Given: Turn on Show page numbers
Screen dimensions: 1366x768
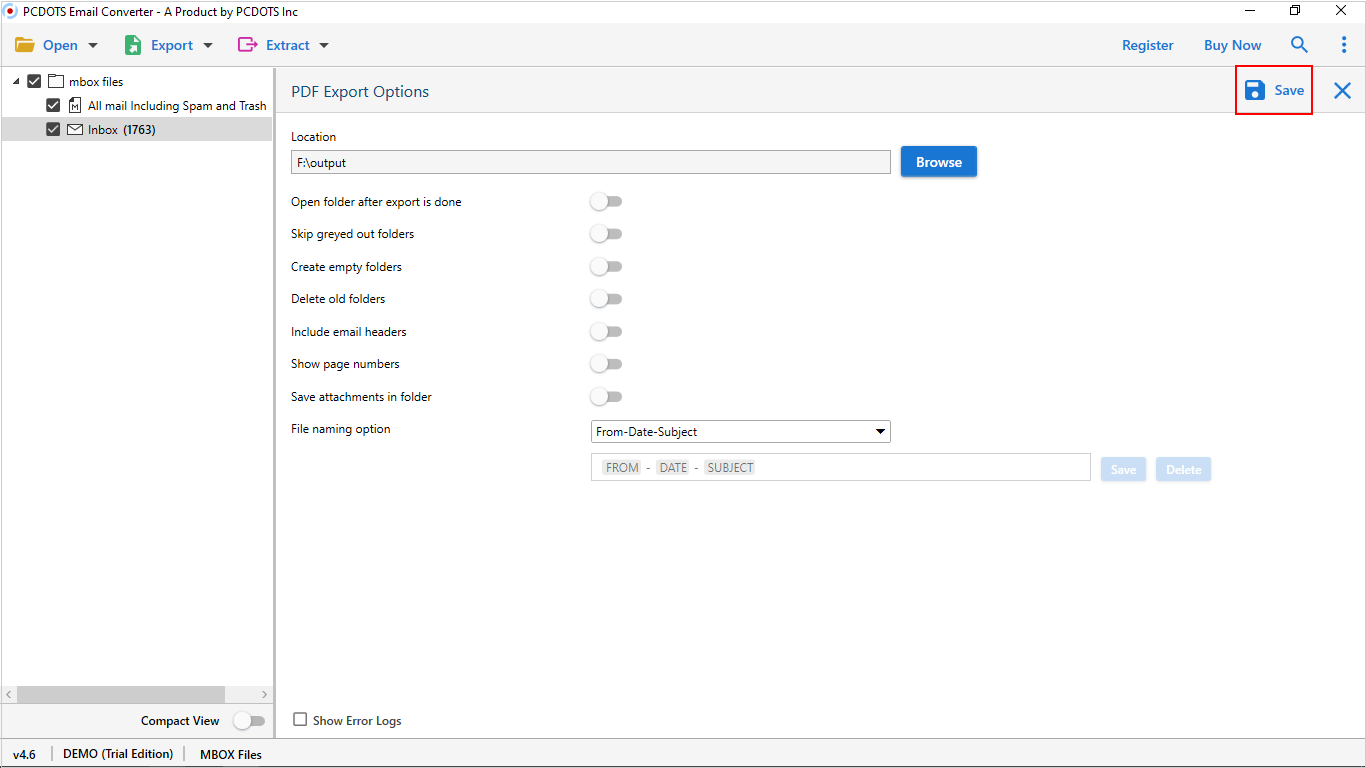Looking at the screenshot, I should point(606,364).
